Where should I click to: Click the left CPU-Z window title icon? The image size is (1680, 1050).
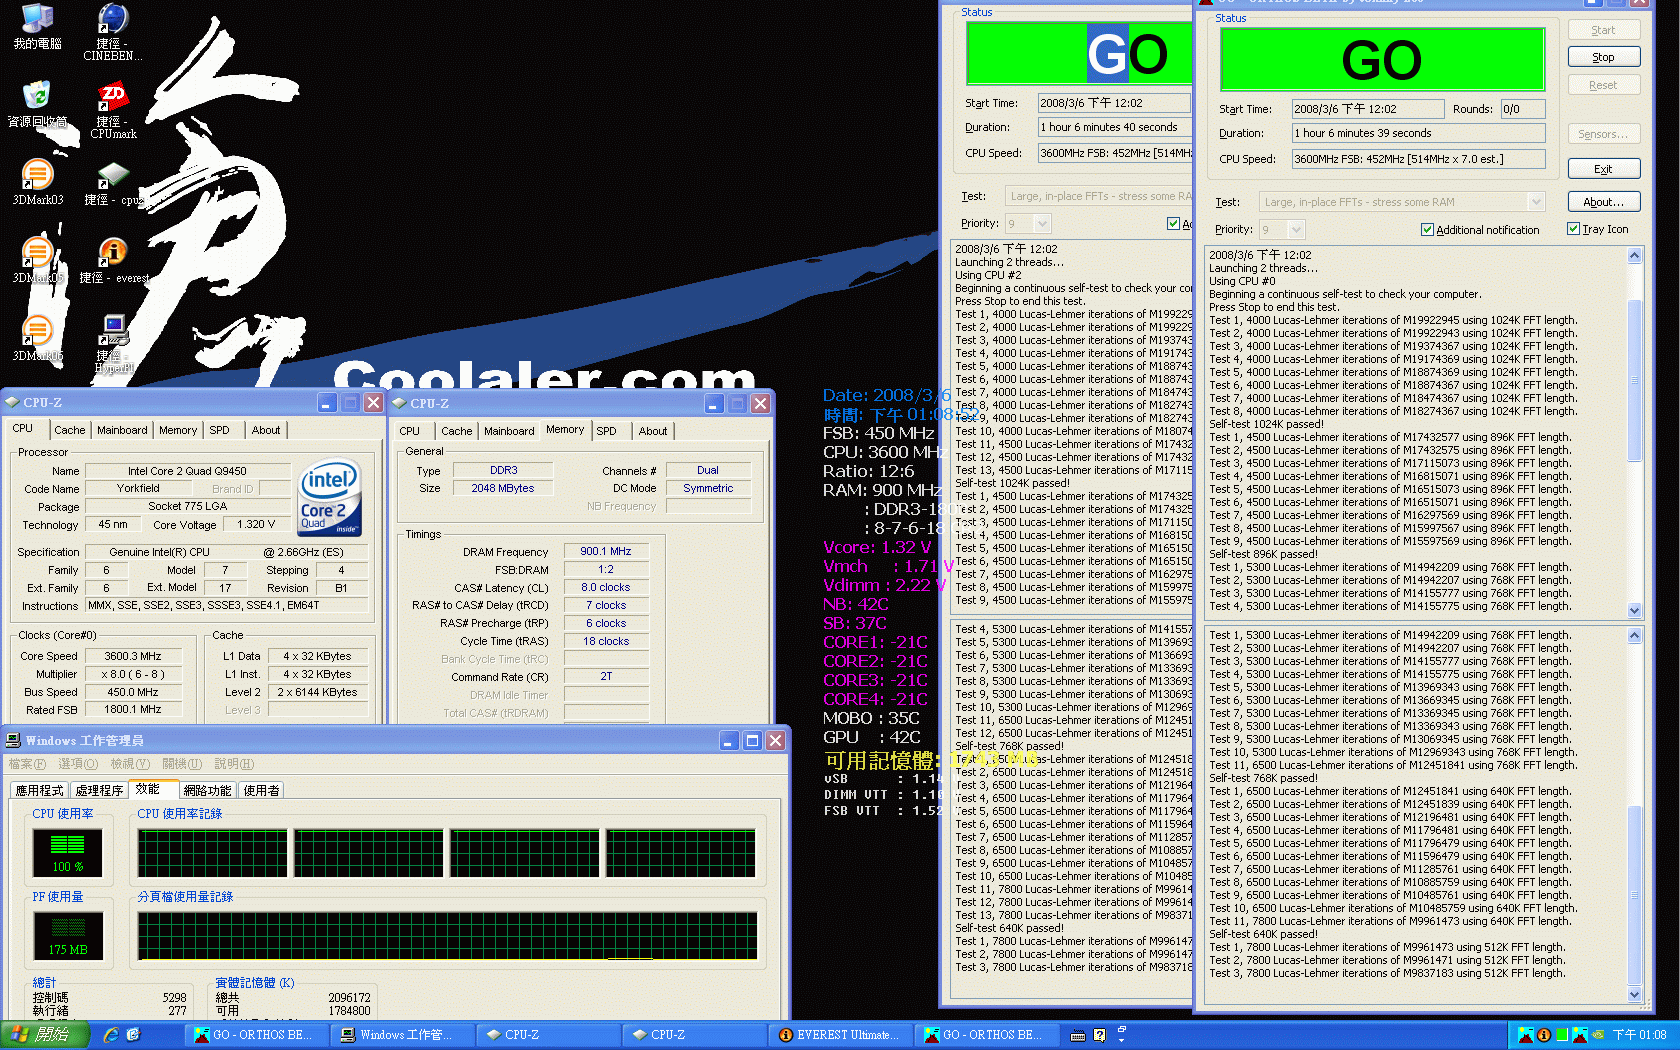tap(12, 402)
